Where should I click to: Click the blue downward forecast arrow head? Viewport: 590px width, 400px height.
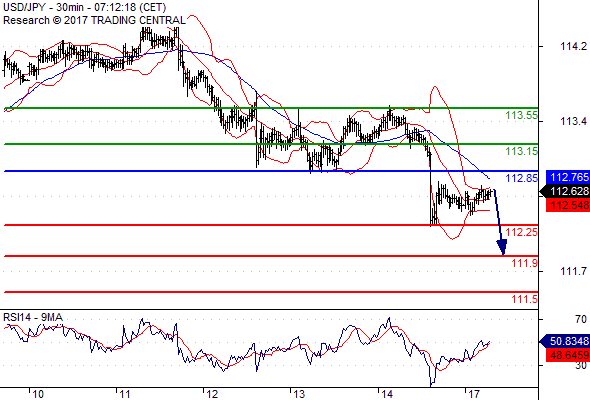coord(502,248)
